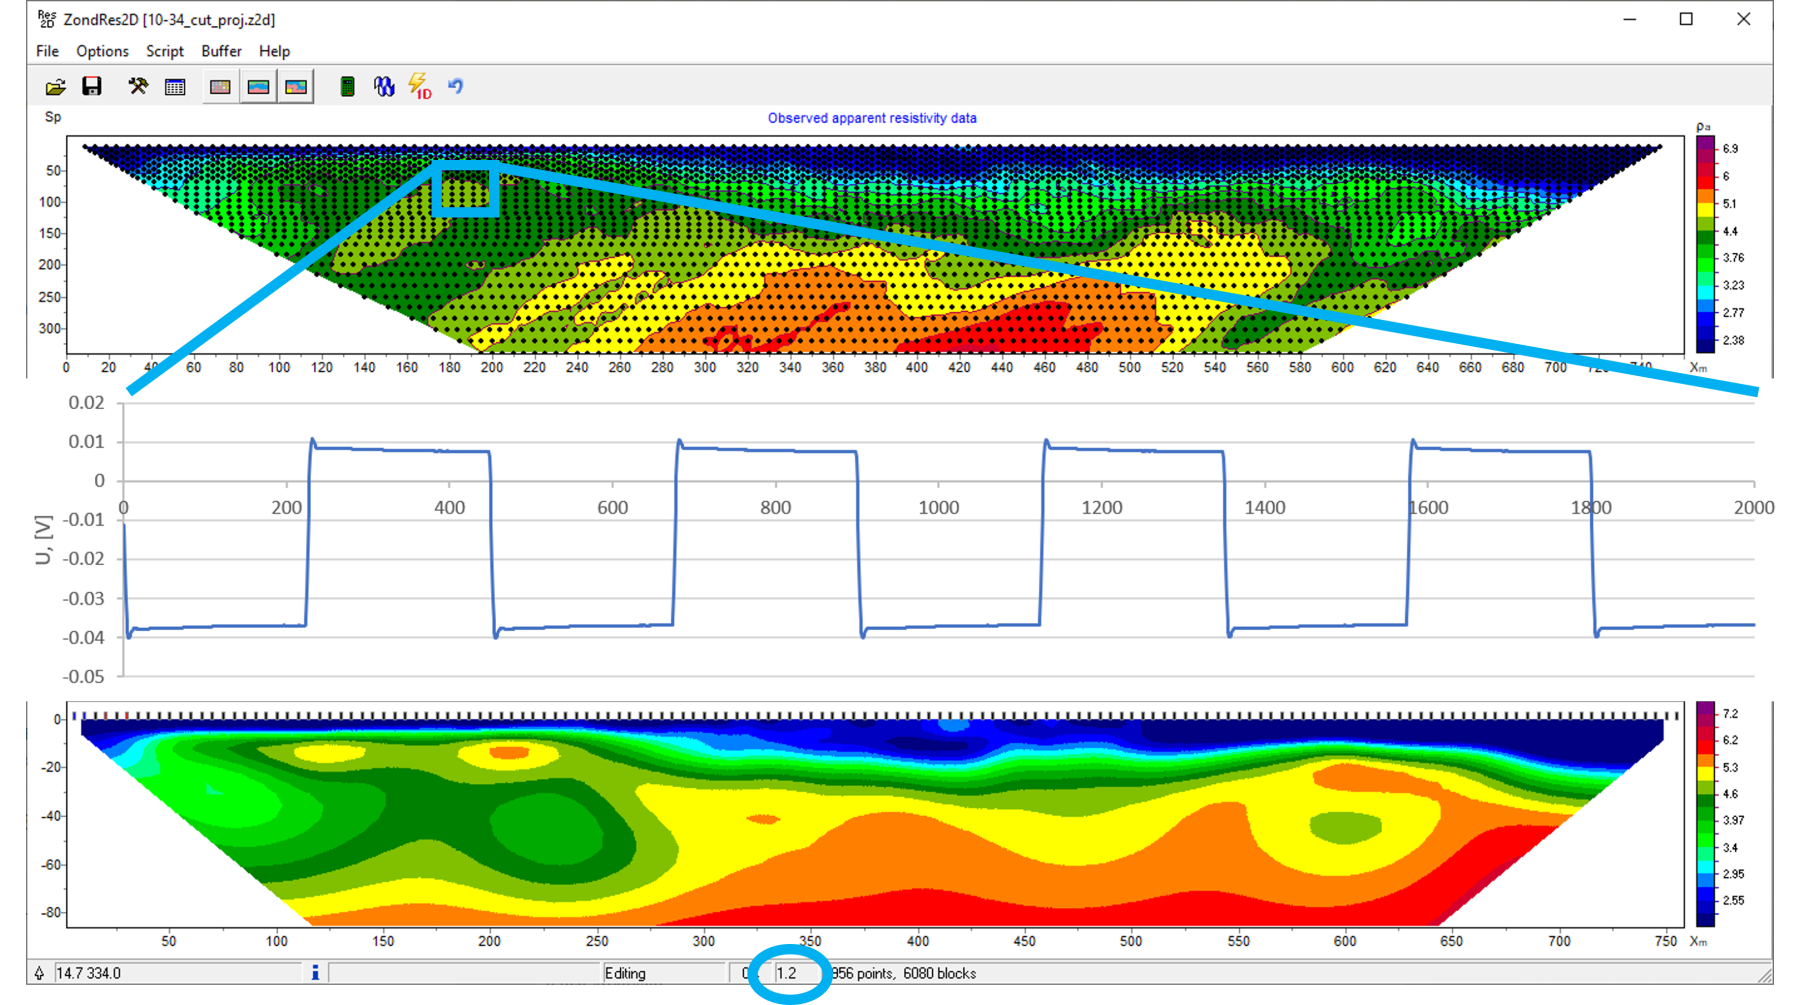This screenshot has width=1800, height=1005.
Task: Open the Options menu
Action: pyautogui.click(x=102, y=51)
